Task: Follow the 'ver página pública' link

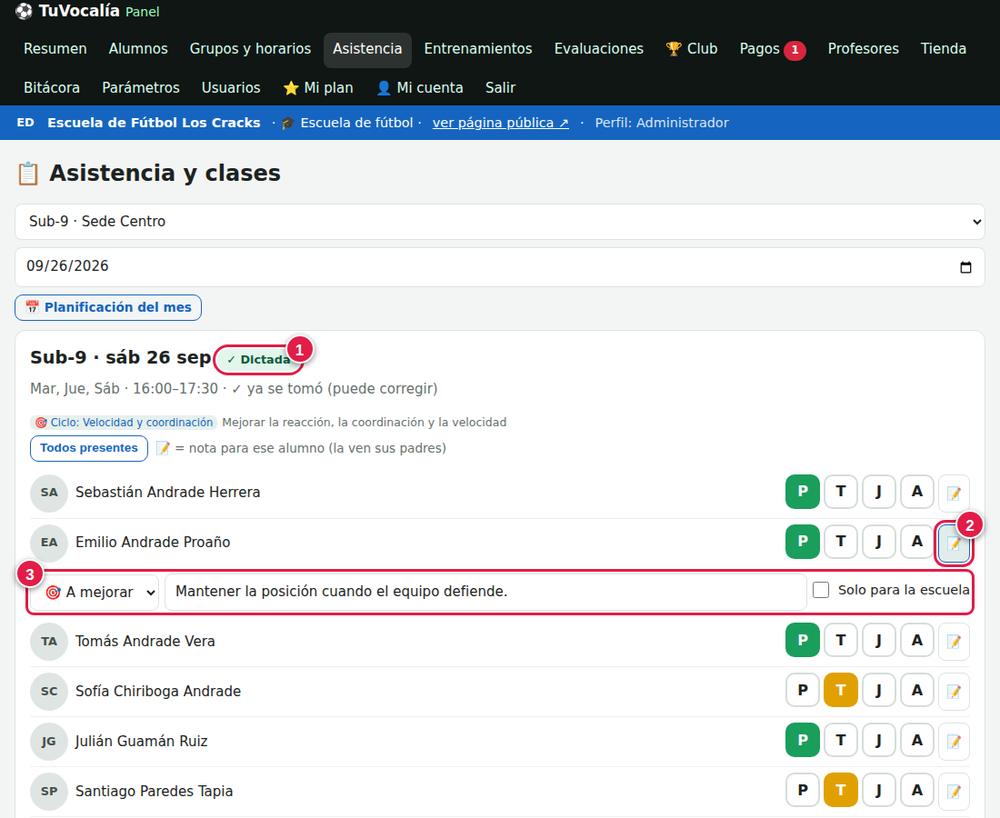Action: pyautogui.click(x=501, y=123)
